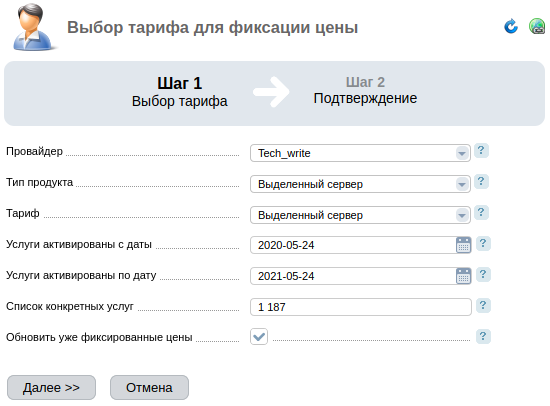Click help icon next to end date field
The width and height of the screenshot is (550, 406).
click(483, 274)
